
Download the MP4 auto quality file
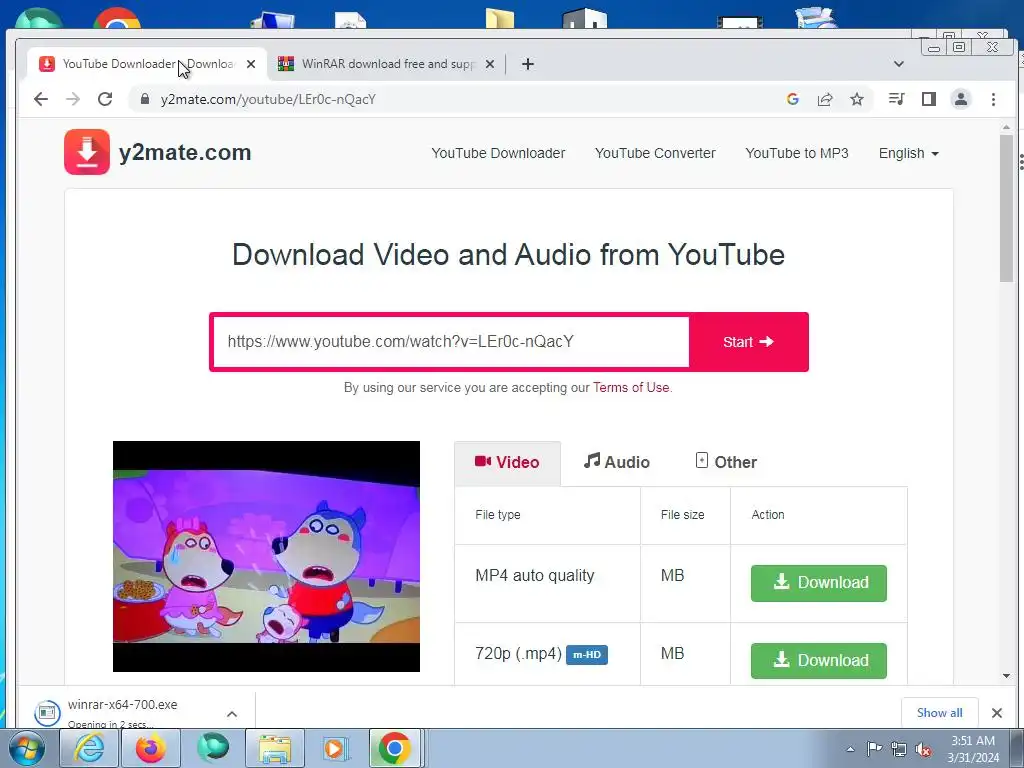(x=819, y=583)
